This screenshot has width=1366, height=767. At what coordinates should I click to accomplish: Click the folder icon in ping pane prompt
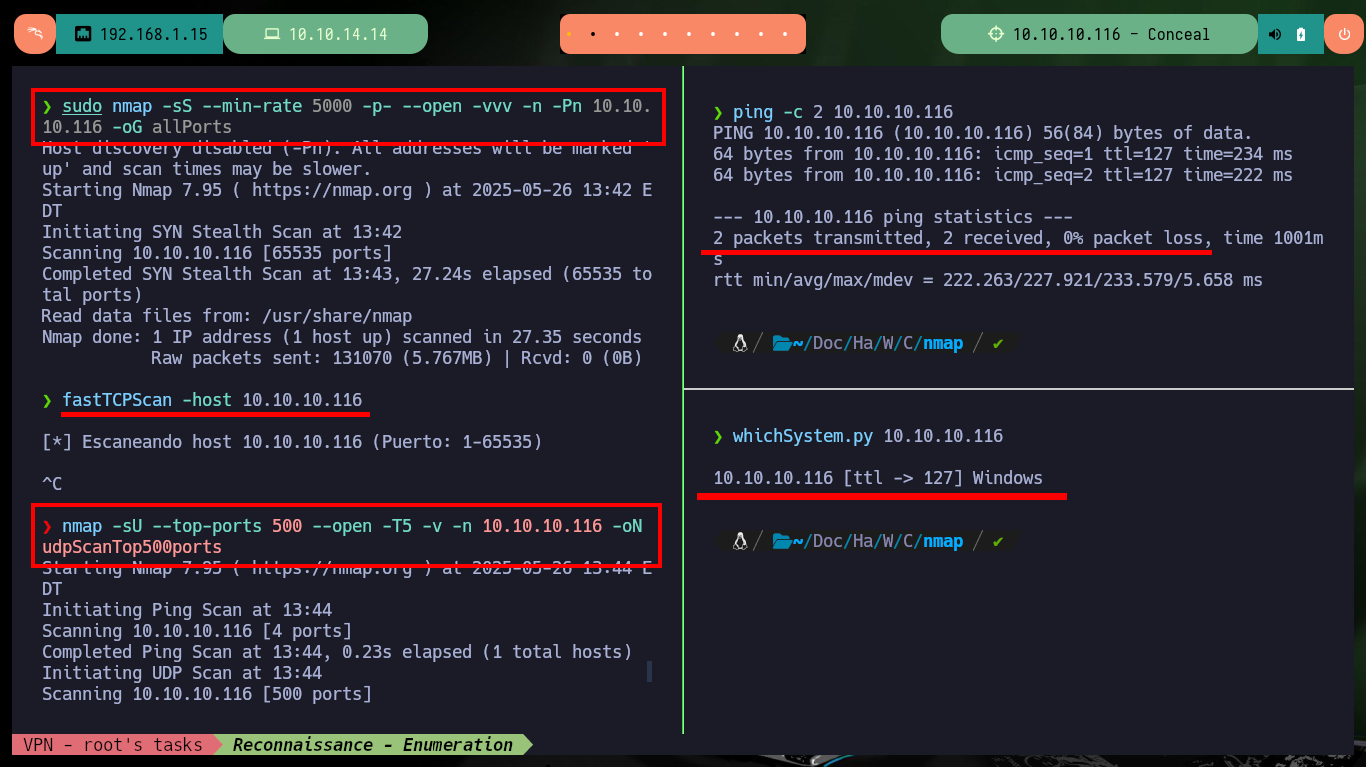[782, 343]
